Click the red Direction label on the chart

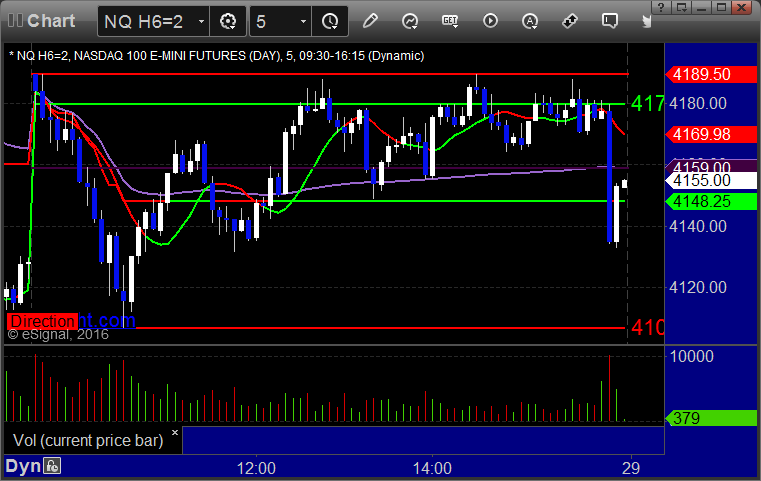[42, 321]
